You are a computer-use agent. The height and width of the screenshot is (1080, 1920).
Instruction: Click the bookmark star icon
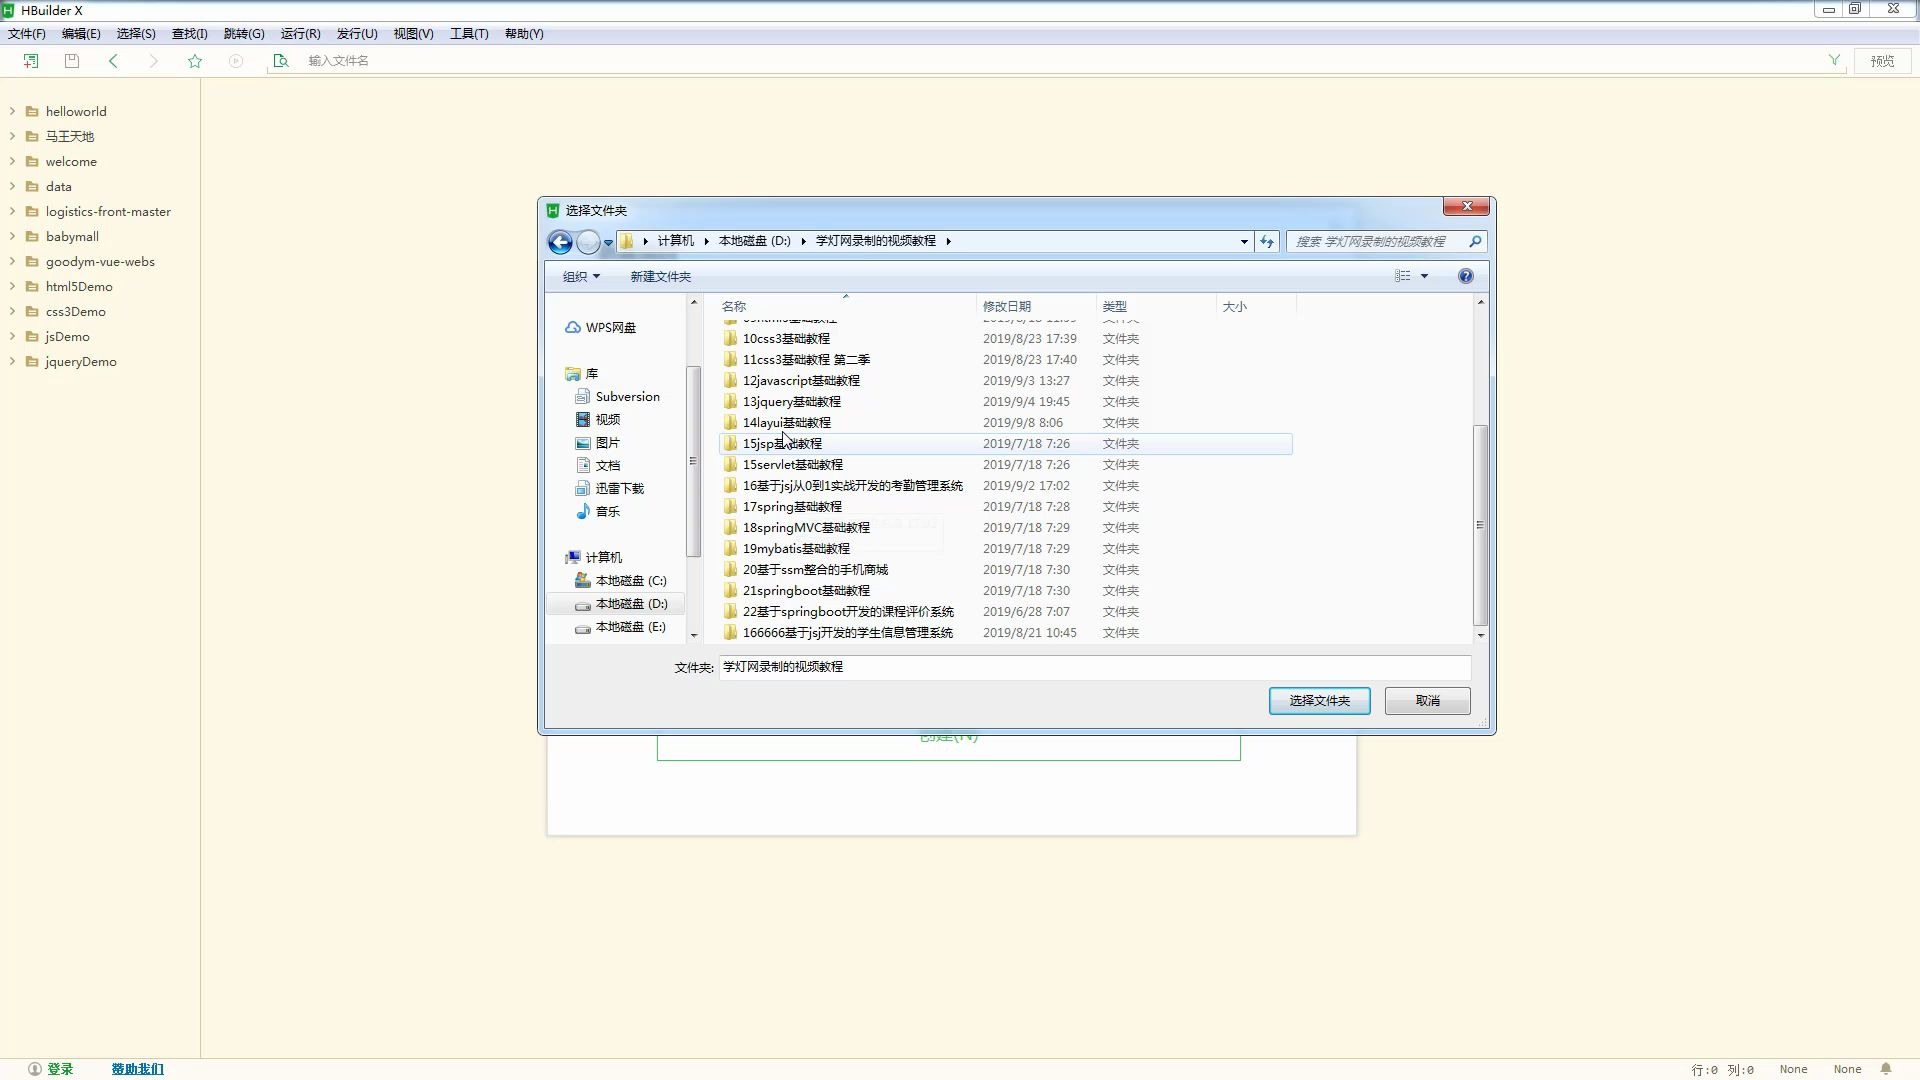click(x=195, y=61)
